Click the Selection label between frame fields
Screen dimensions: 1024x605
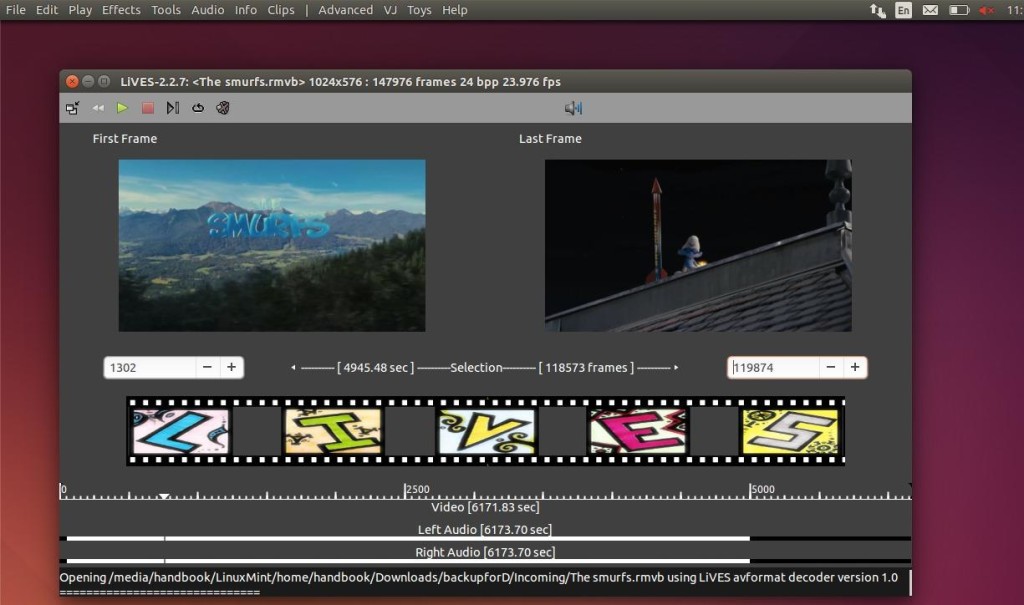click(x=476, y=368)
